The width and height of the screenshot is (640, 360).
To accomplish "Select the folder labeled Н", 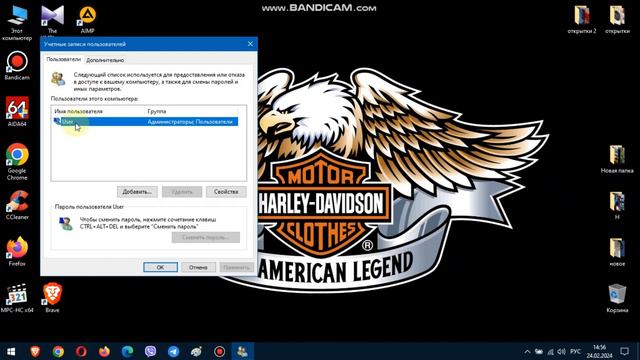I will 617,206.
